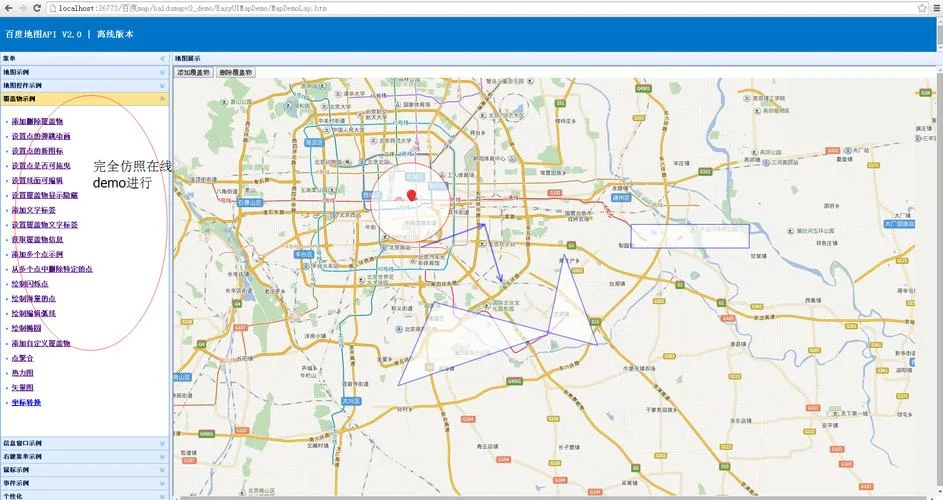943x500 pixels.
Task: Click the browser forward arrow
Action: tap(22, 8)
